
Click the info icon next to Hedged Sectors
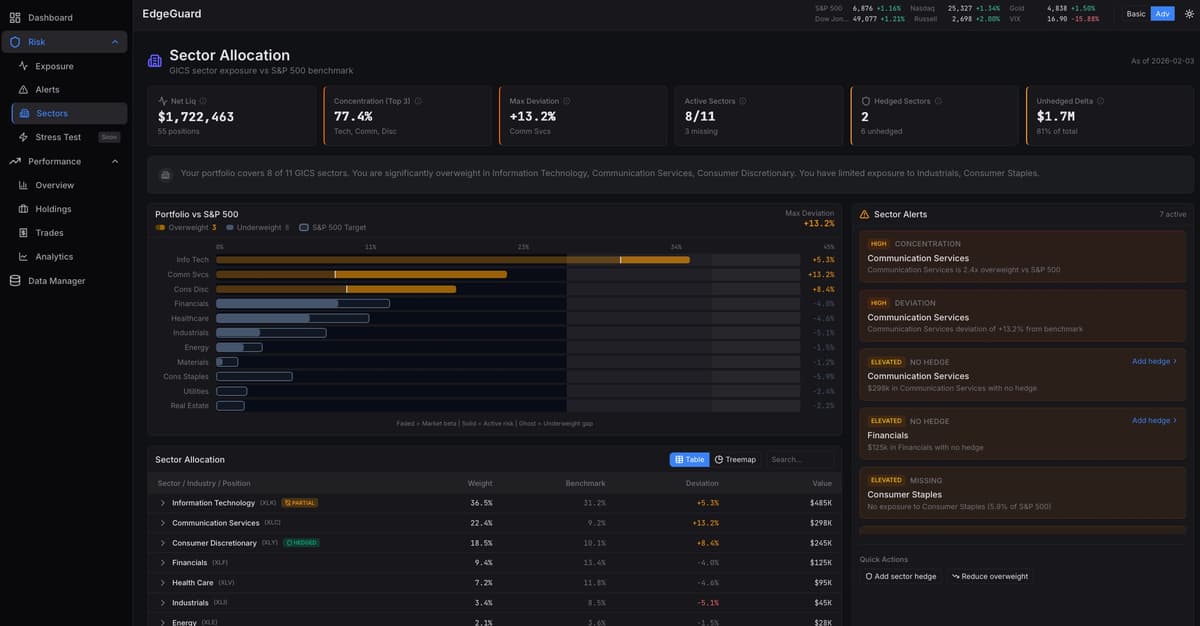pos(937,101)
